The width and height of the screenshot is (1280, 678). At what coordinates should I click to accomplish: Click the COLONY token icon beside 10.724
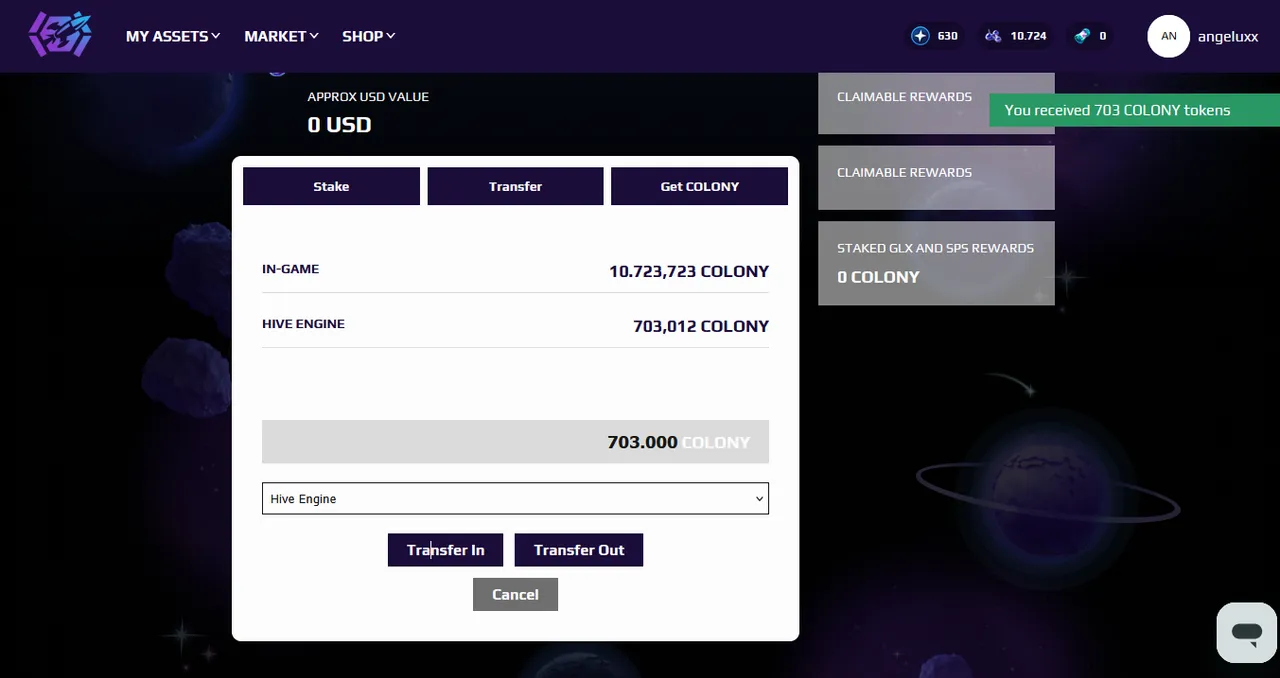993,36
